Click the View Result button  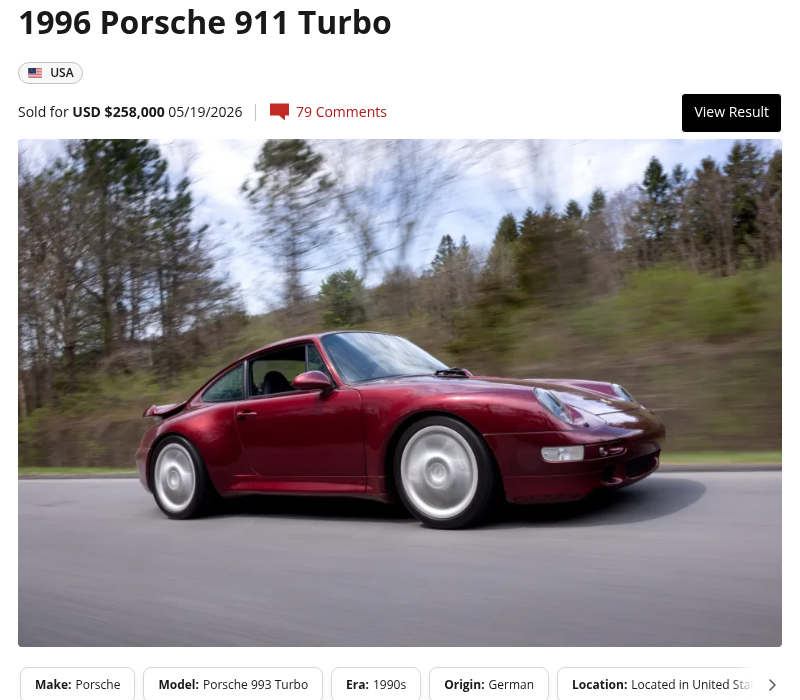731,113
